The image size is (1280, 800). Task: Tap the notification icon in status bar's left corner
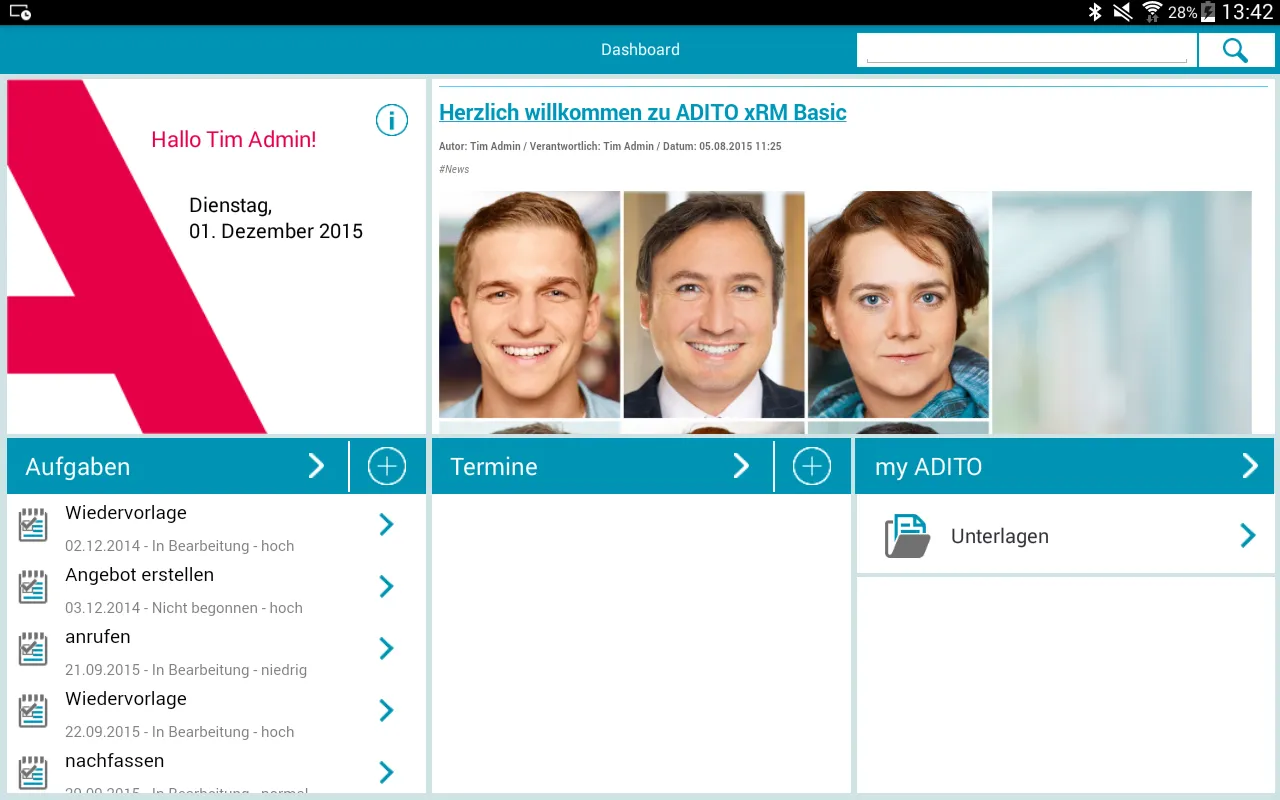click(x=20, y=12)
